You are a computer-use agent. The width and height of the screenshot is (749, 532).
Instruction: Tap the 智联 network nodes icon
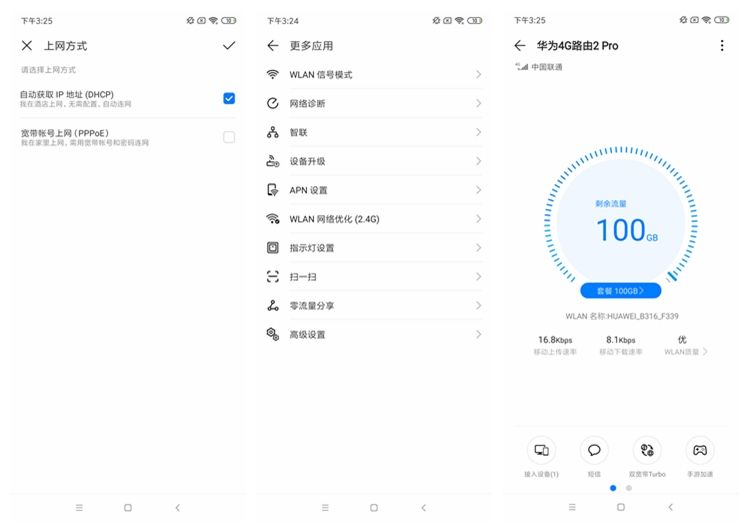tap(273, 132)
